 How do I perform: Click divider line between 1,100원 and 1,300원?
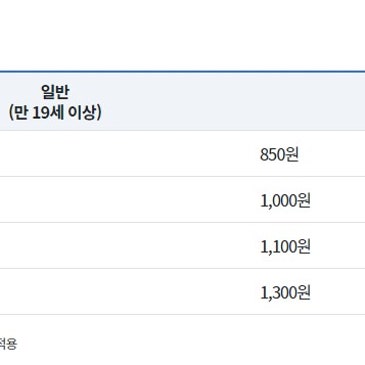tap(182, 269)
